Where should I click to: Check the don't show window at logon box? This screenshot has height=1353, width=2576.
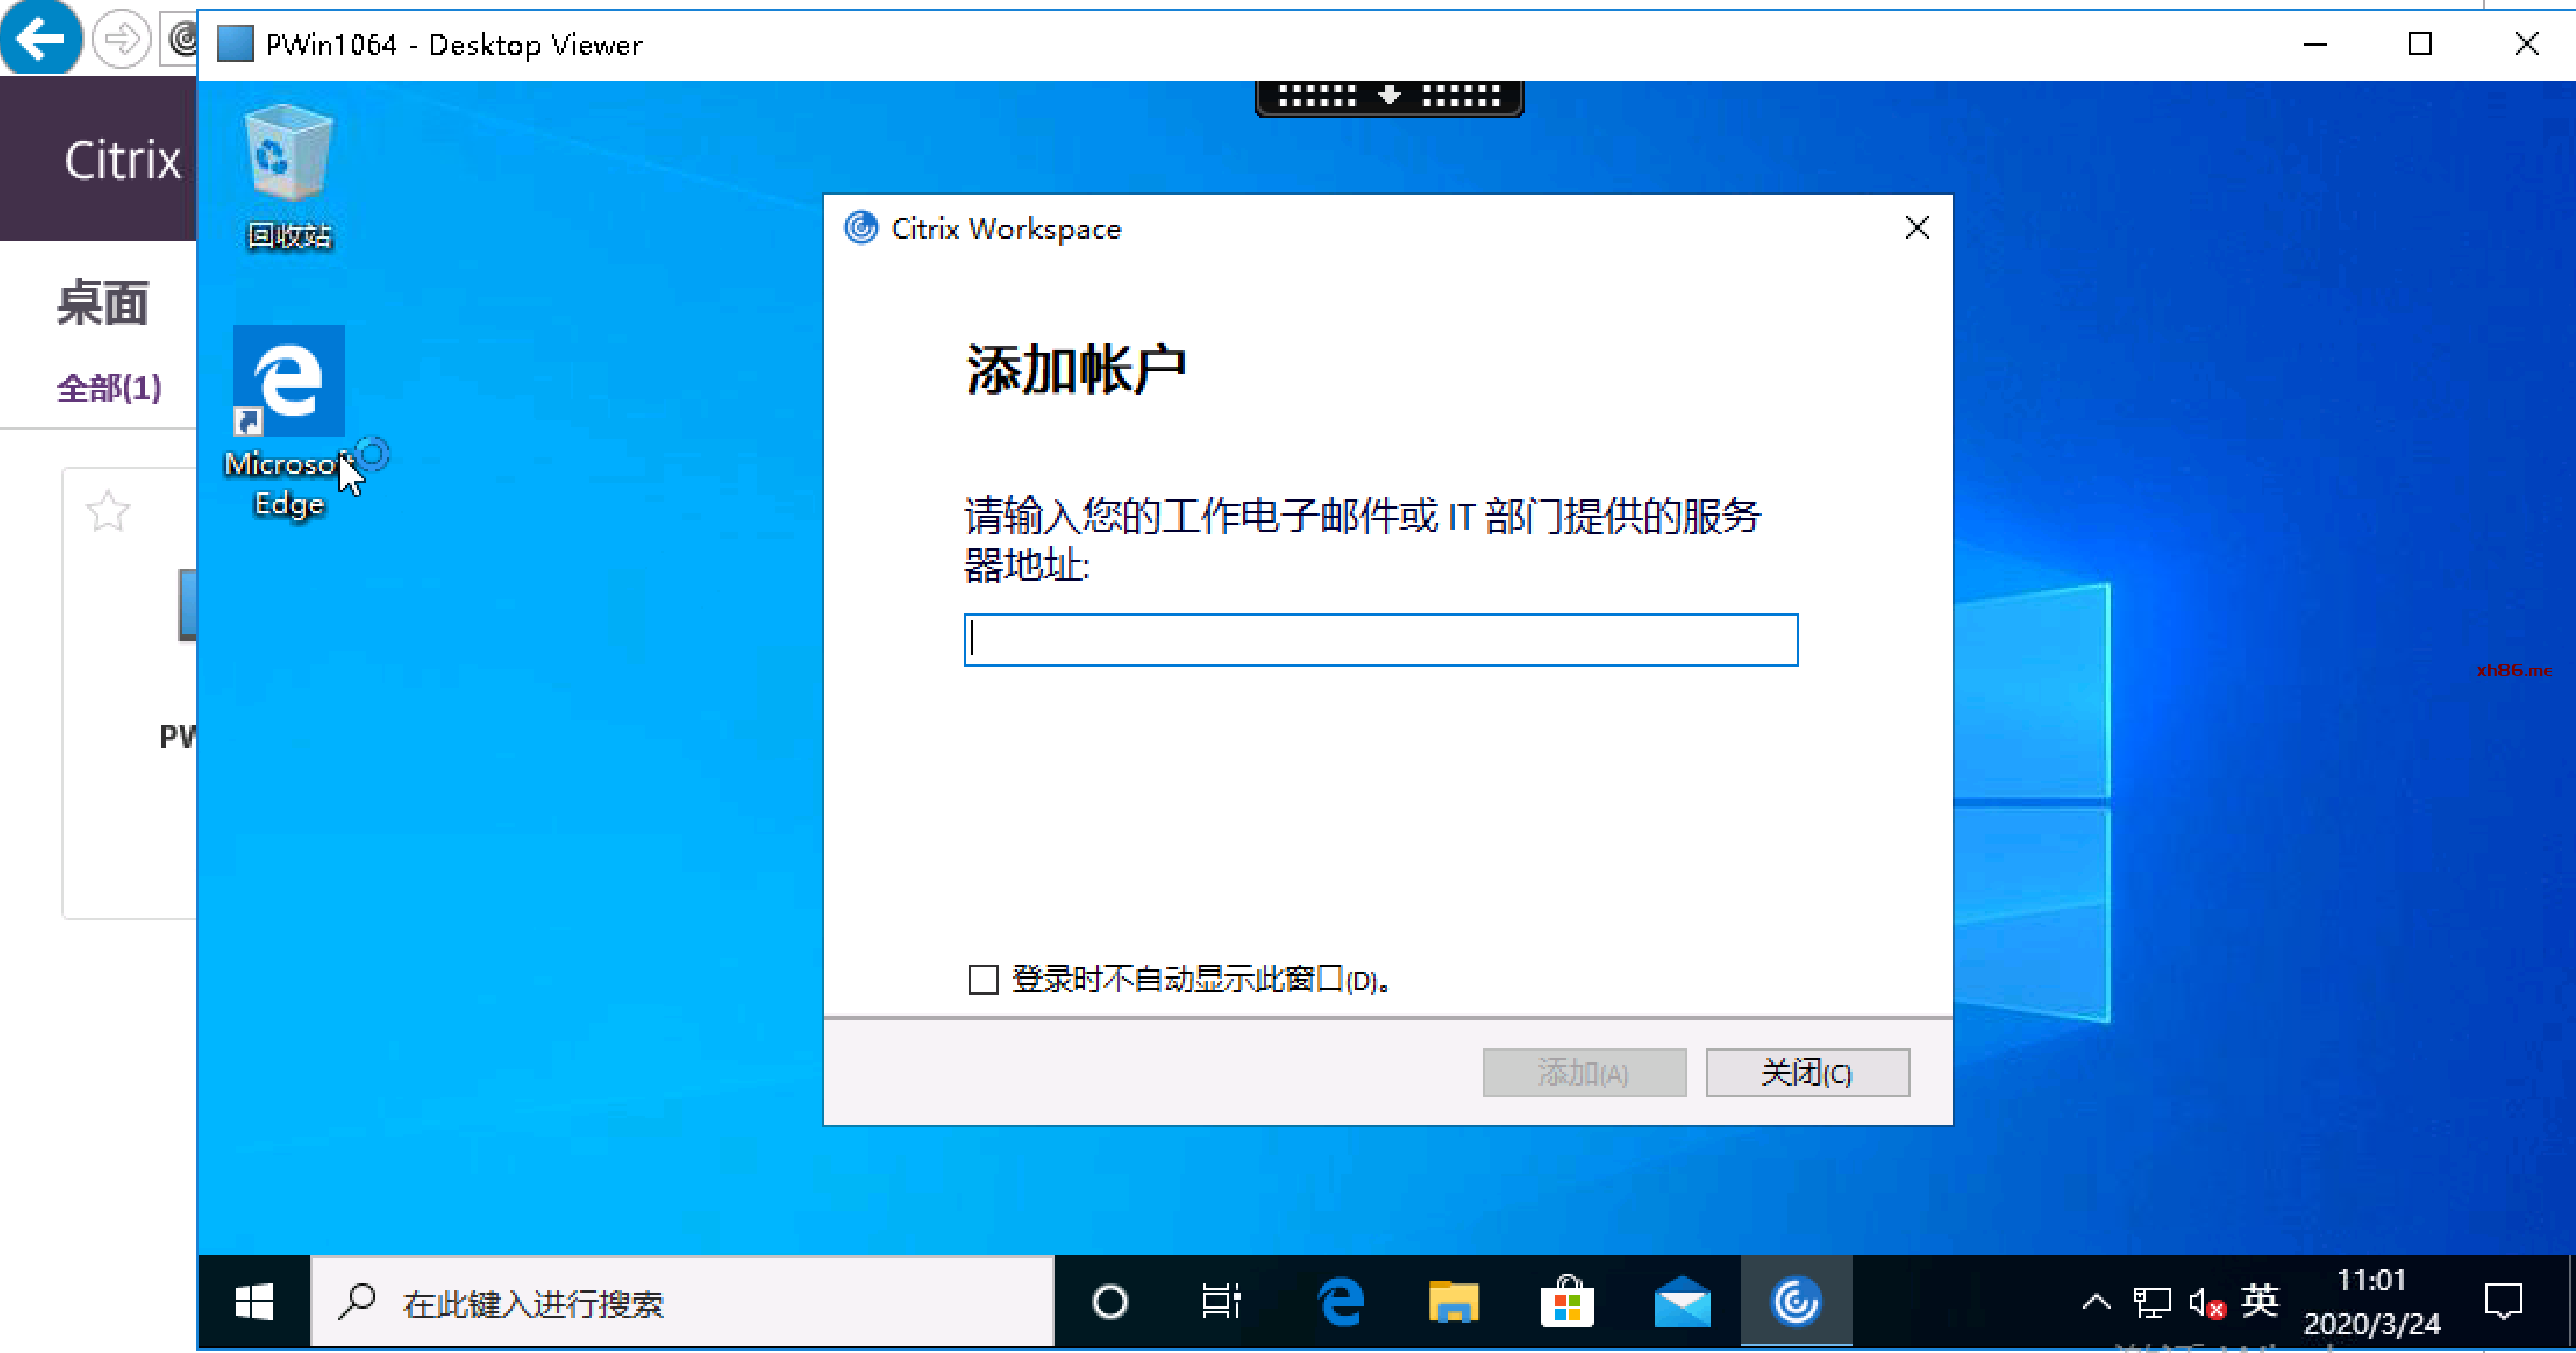point(983,979)
